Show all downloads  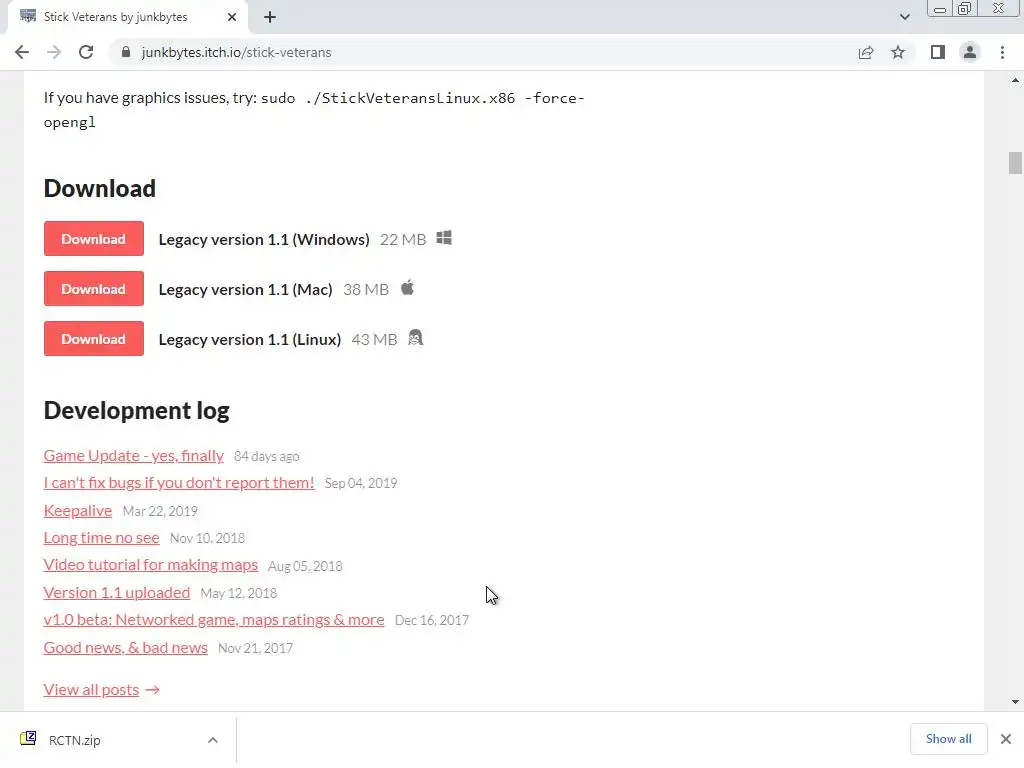(948, 739)
